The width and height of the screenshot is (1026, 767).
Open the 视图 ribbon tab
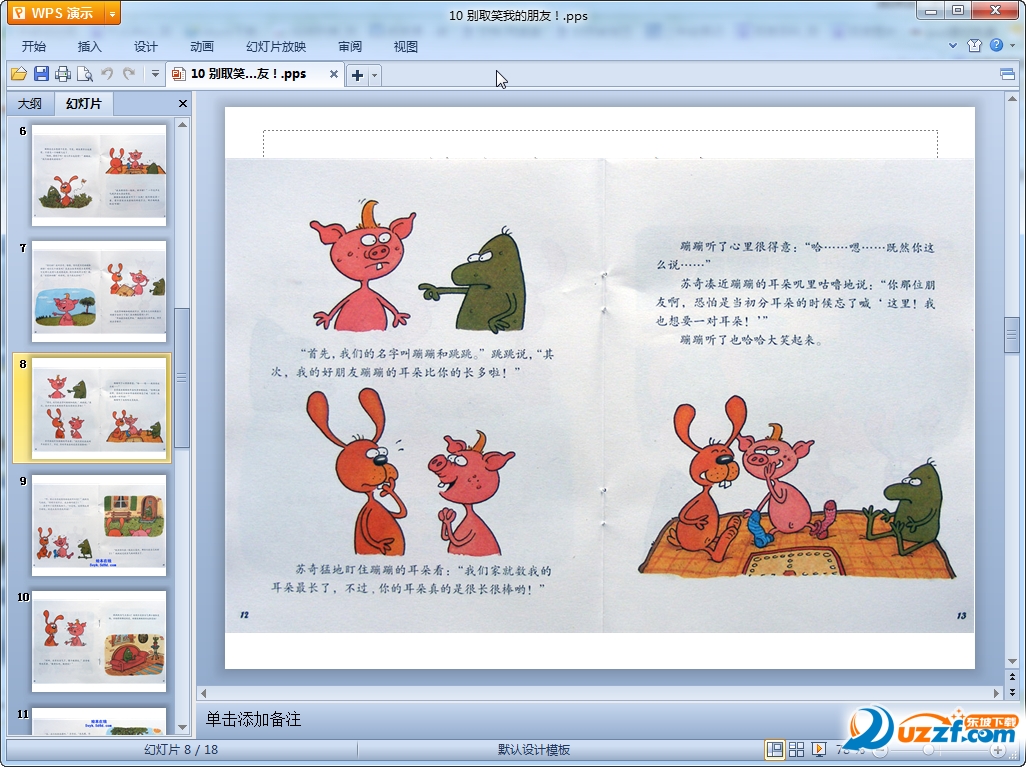pyautogui.click(x=406, y=46)
